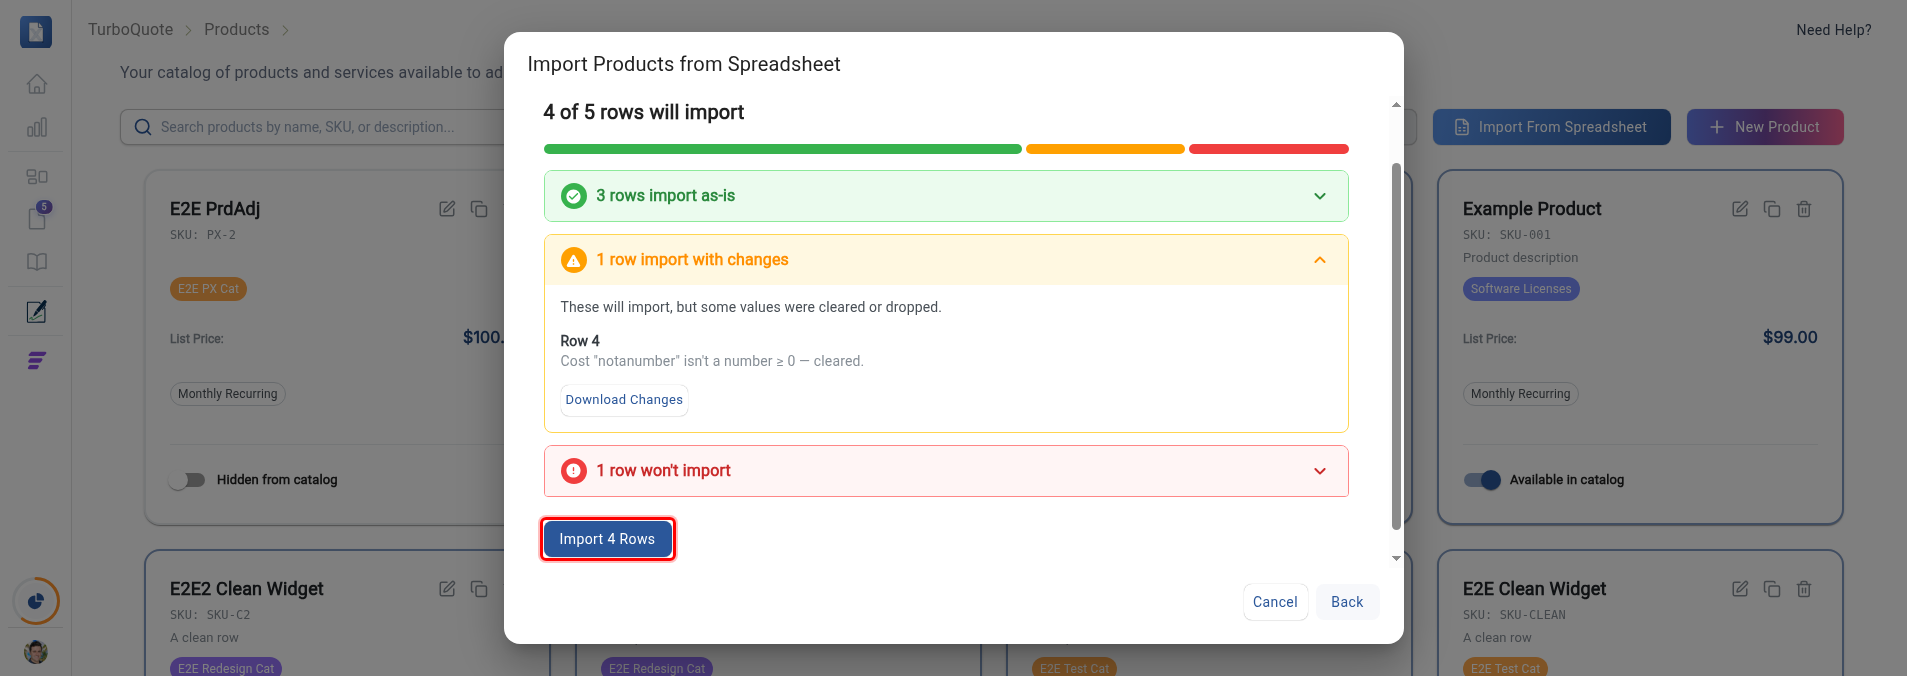This screenshot has width=1907, height=676.
Task: Edit the E2E Clean Widget product
Action: (x=1740, y=589)
